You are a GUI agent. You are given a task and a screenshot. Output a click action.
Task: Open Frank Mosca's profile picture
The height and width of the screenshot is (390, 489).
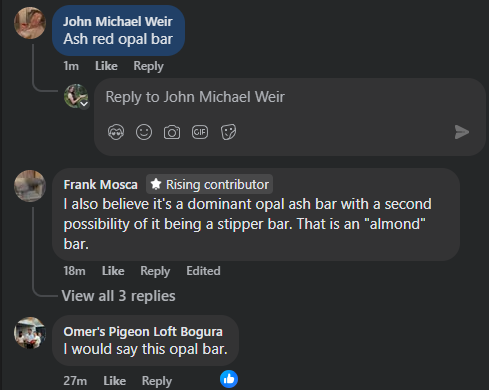click(30, 186)
